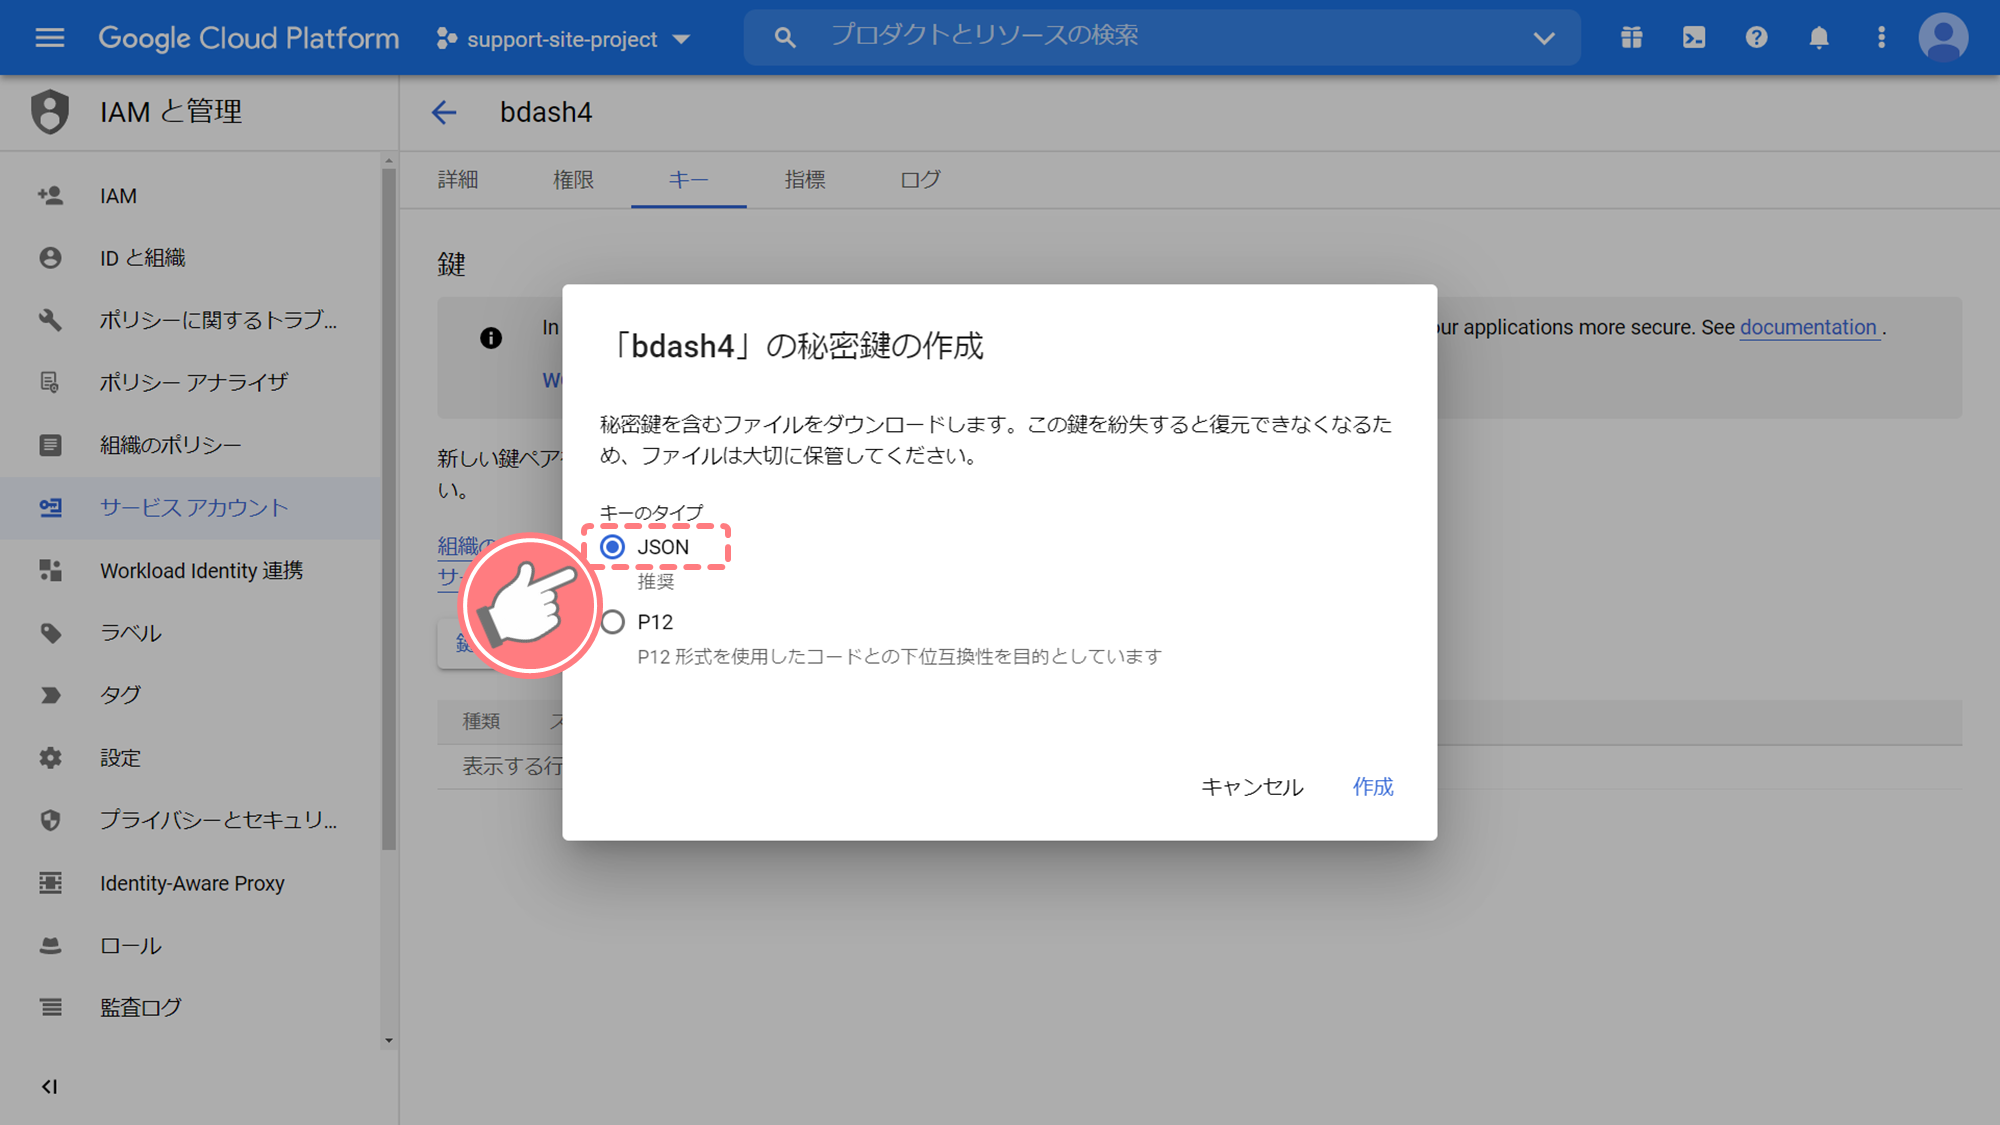The width and height of the screenshot is (2000, 1125).
Task: Click the タグ arrow icon
Action: click(50, 695)
